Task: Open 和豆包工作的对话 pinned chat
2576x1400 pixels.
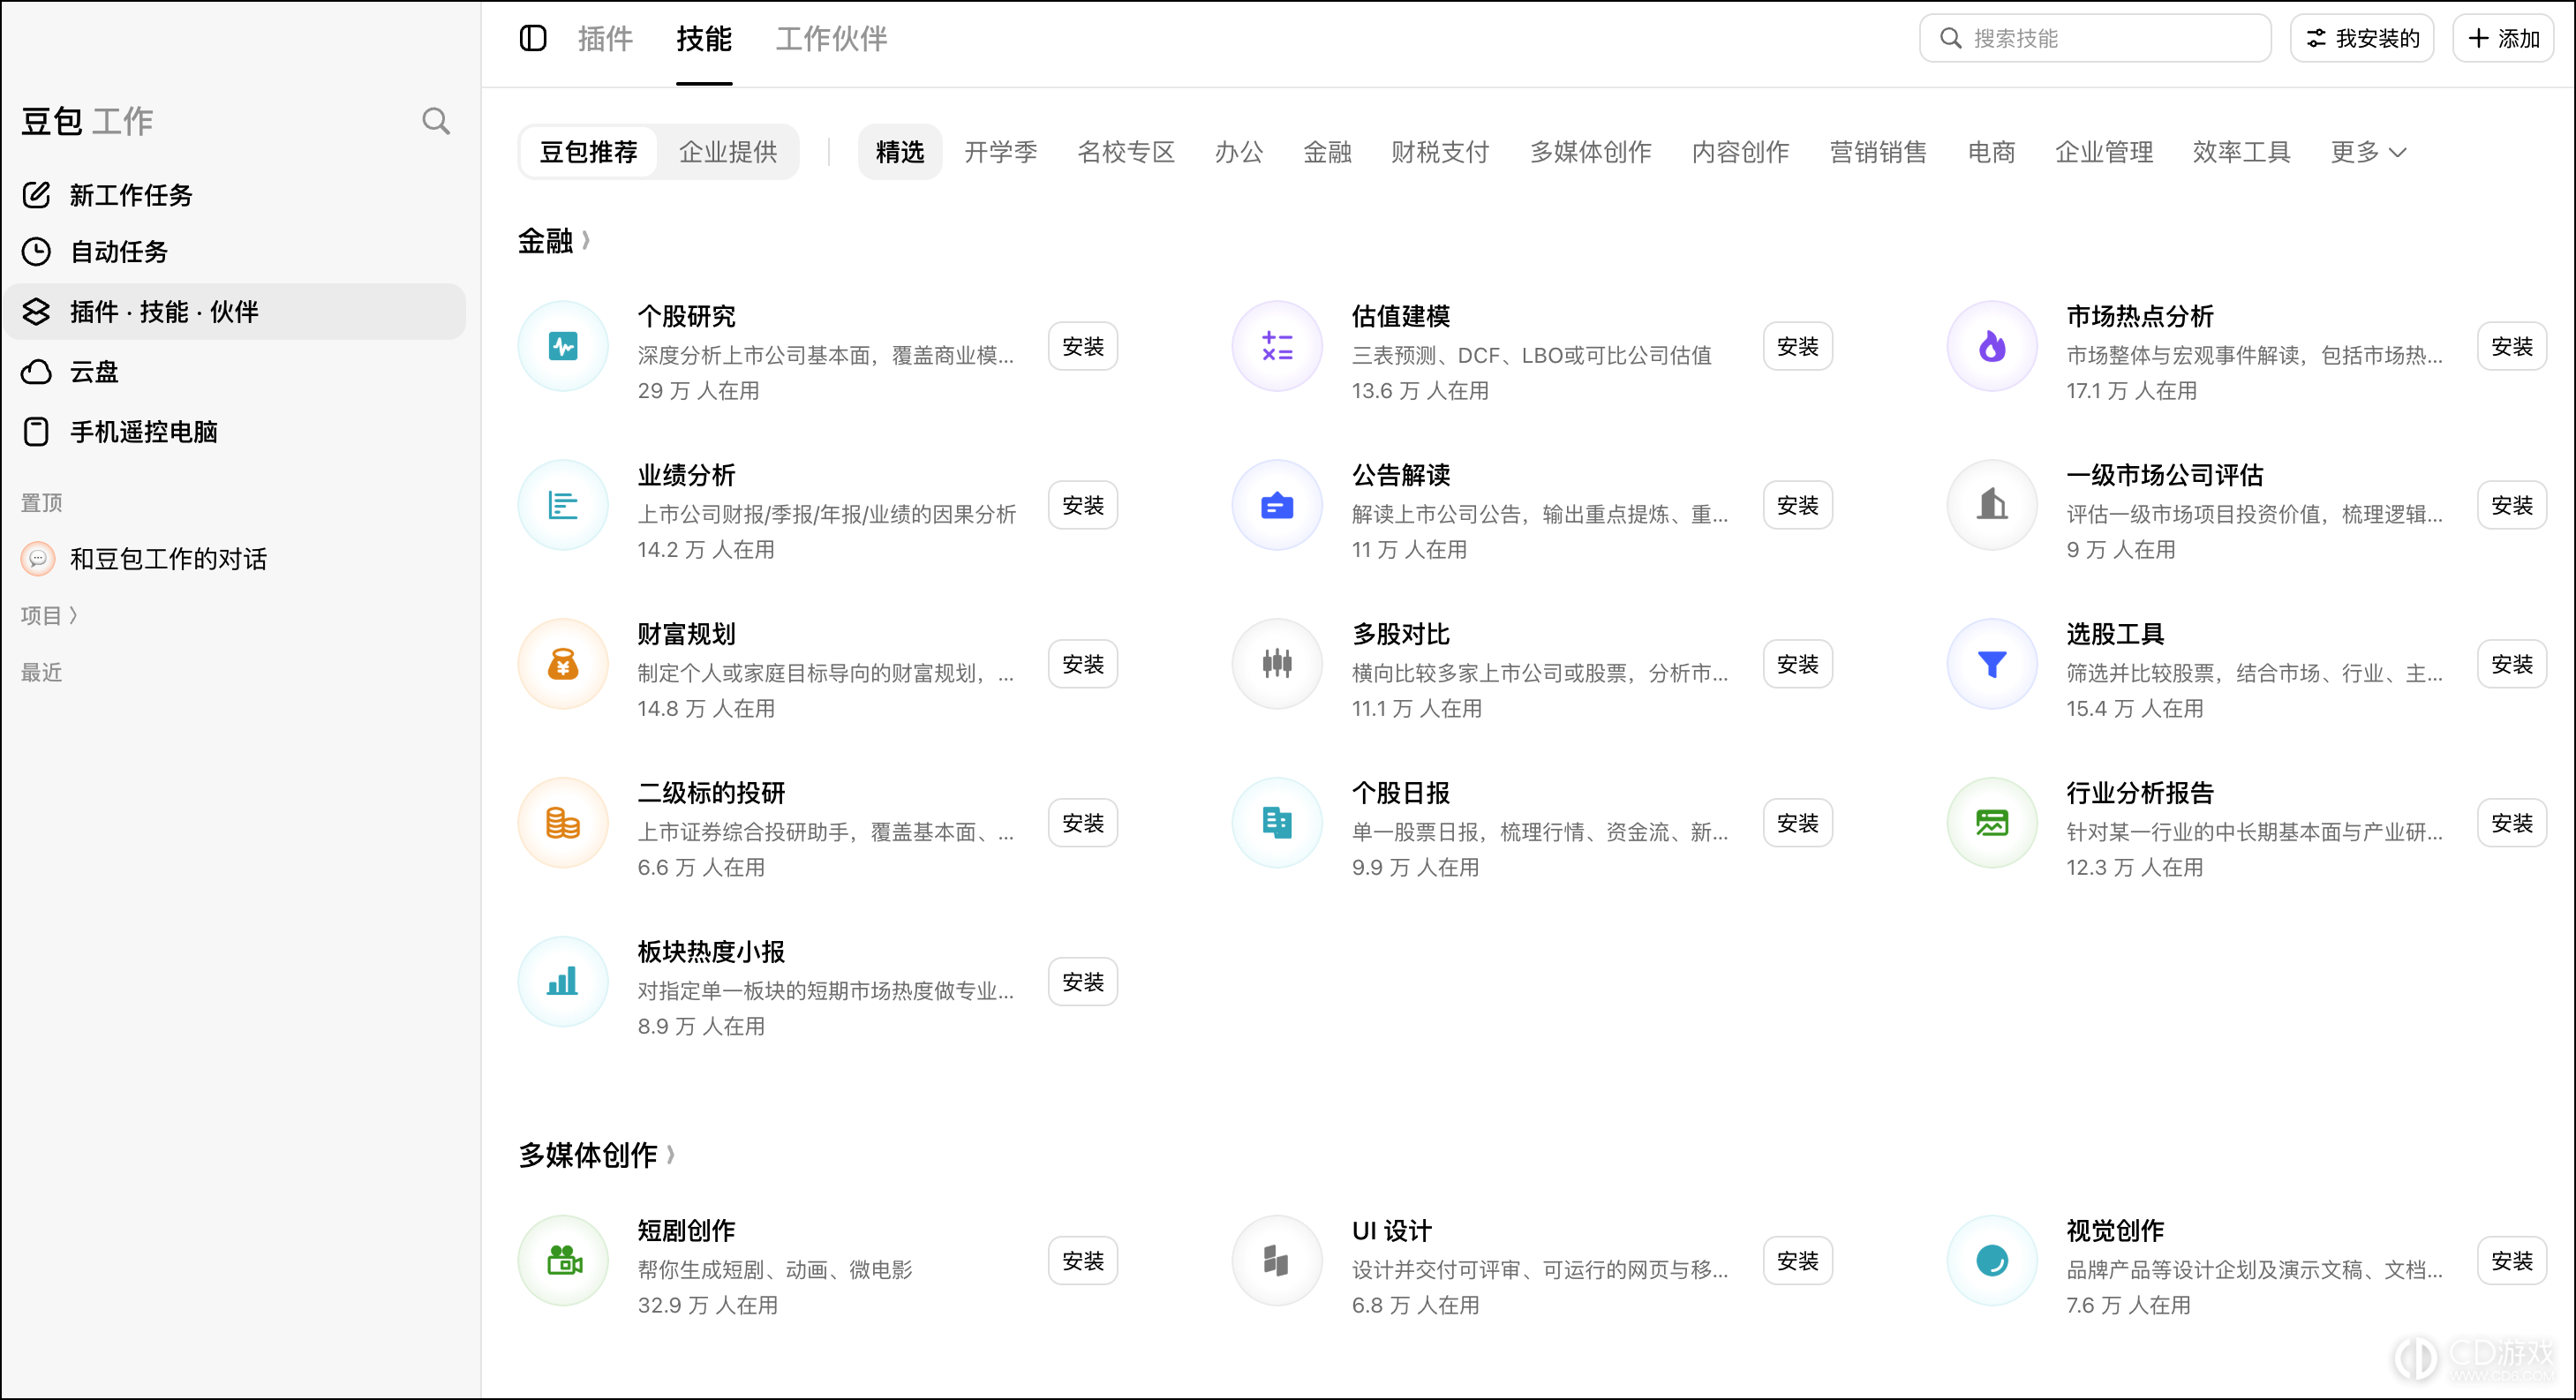Action: pyautogui.click(x=235, y=559)
